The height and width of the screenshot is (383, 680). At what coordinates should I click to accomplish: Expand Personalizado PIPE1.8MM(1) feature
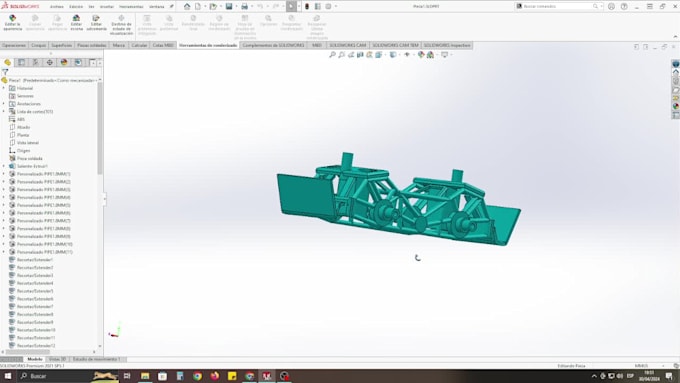click(4, 174)
